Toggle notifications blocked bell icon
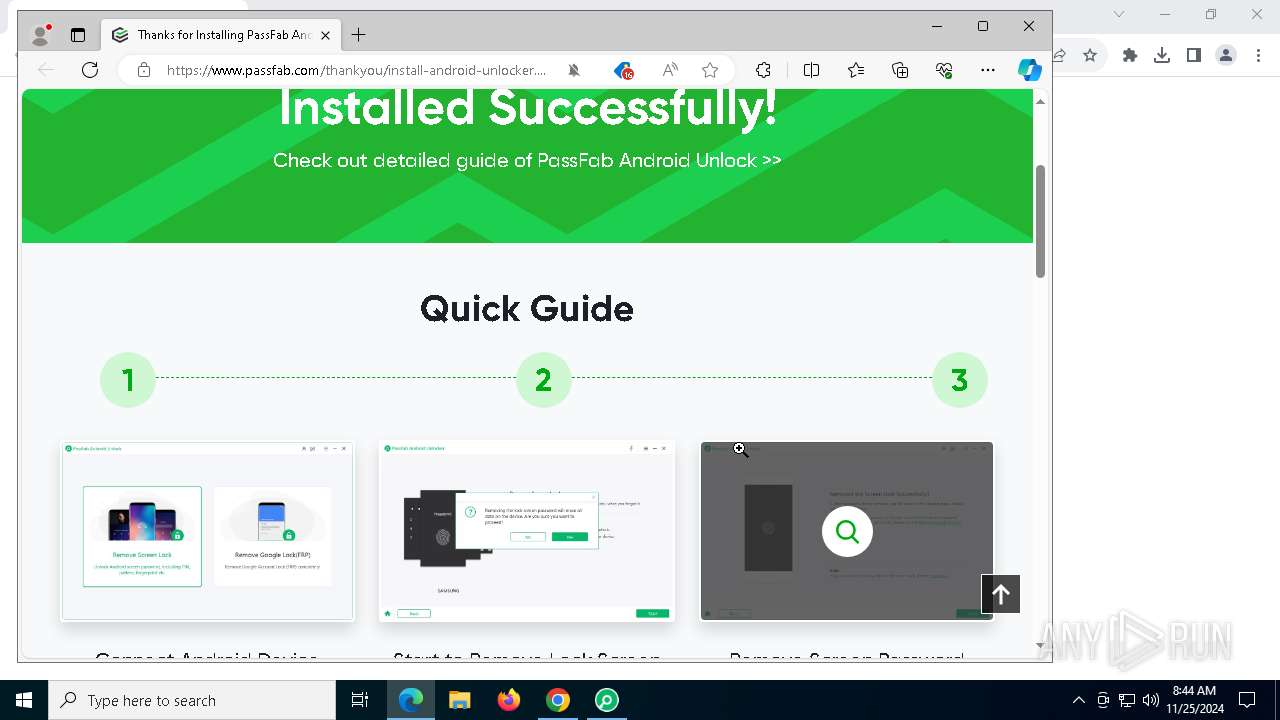 (574, 70)
